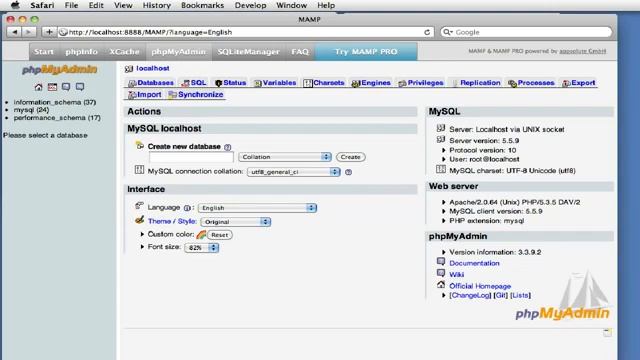Open the information_schema database
Viewport: 640px width, 360px height.
pos(55,102)
